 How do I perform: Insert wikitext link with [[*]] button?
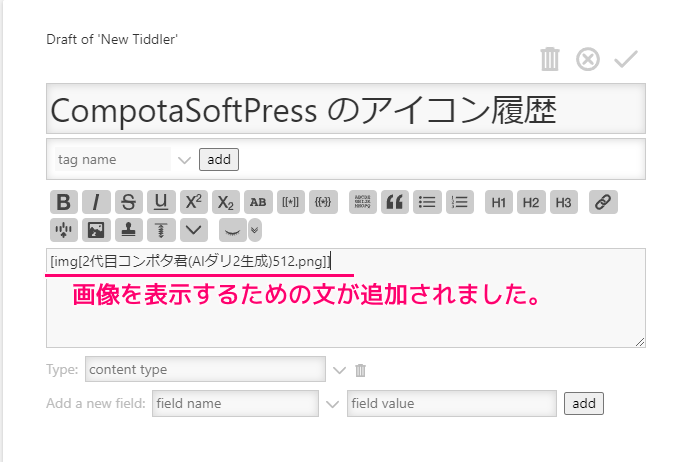coord(290,202)
